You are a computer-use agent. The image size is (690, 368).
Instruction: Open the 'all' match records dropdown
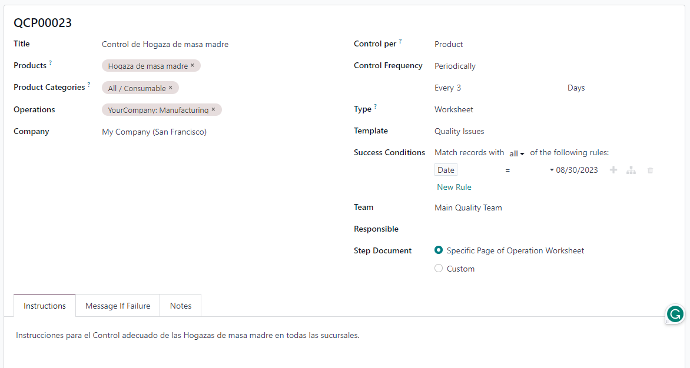click(x=517, y=153)
